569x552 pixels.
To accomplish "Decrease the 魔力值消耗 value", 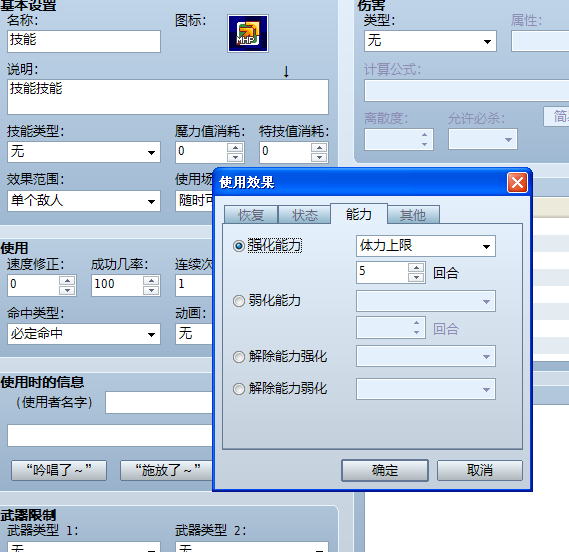I will click(235, 157).
